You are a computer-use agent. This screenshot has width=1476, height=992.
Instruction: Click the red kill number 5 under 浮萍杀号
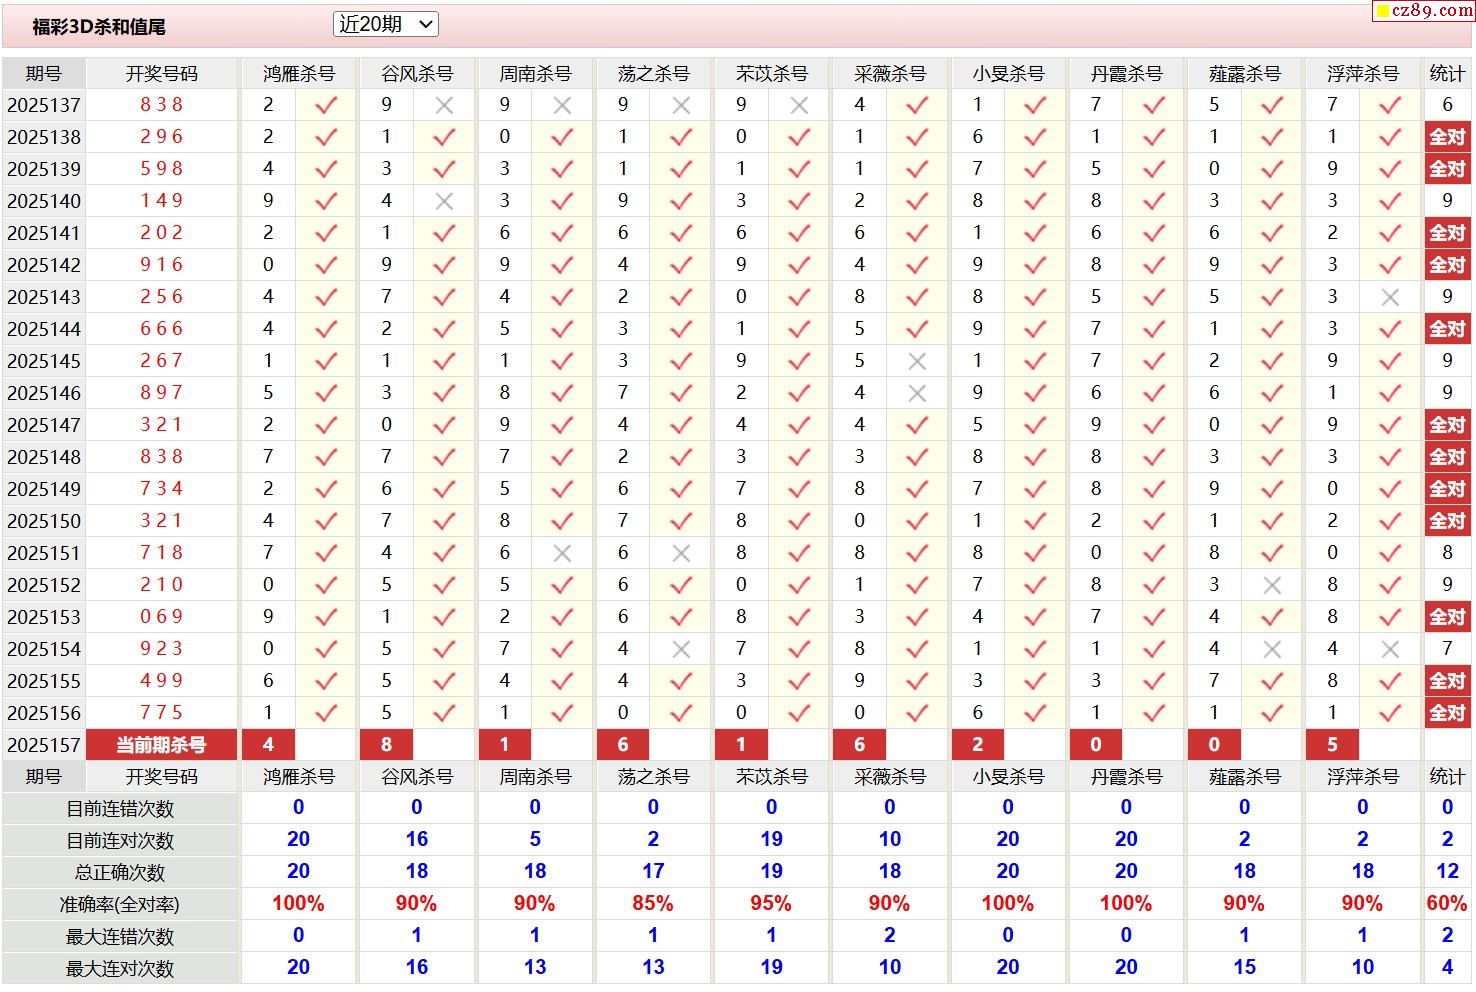click(1332, 744)
